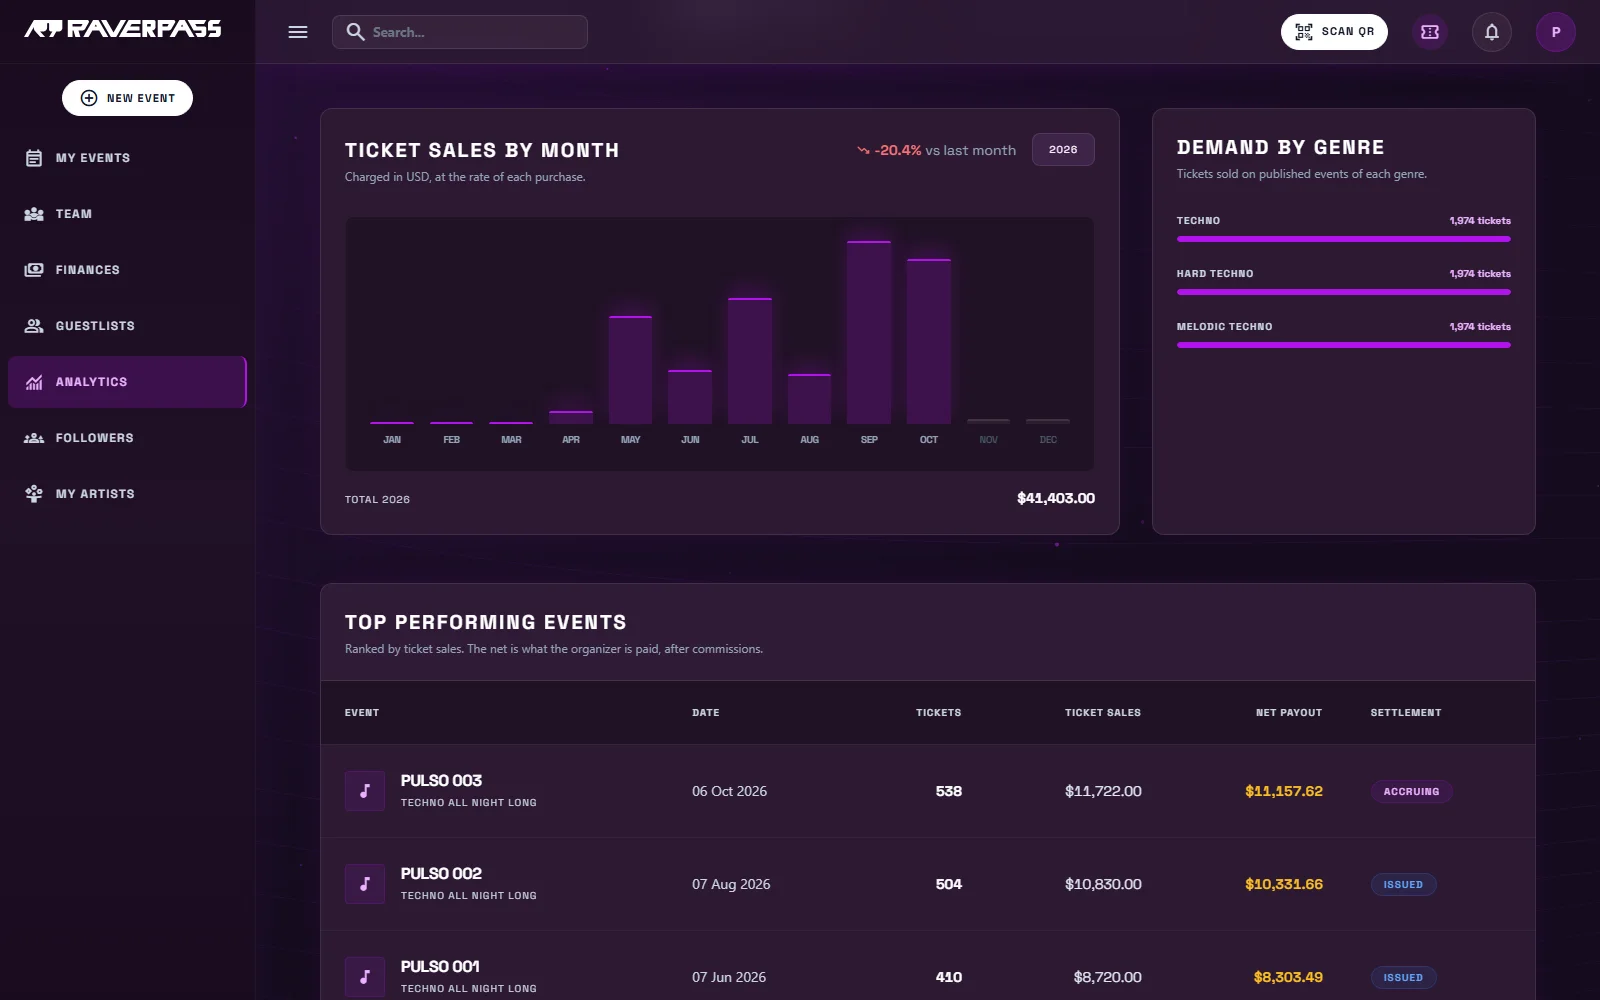Click the RaverPass logo
Screen dimensions: 1600x1000
click(123, 29)
